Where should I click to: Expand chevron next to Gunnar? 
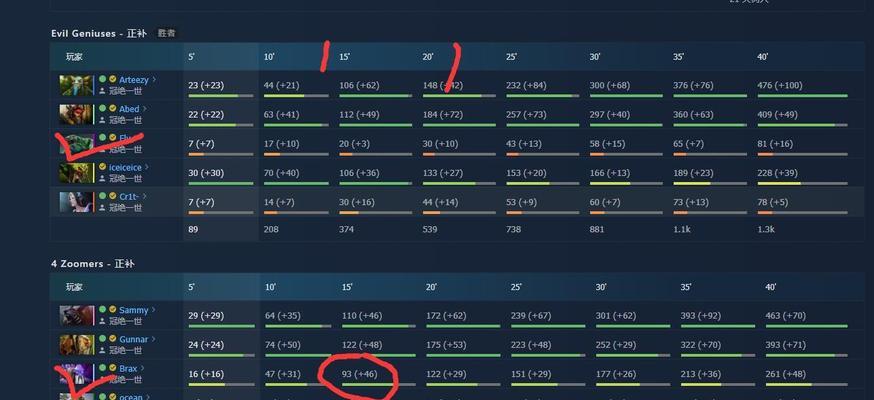(154, 339)
